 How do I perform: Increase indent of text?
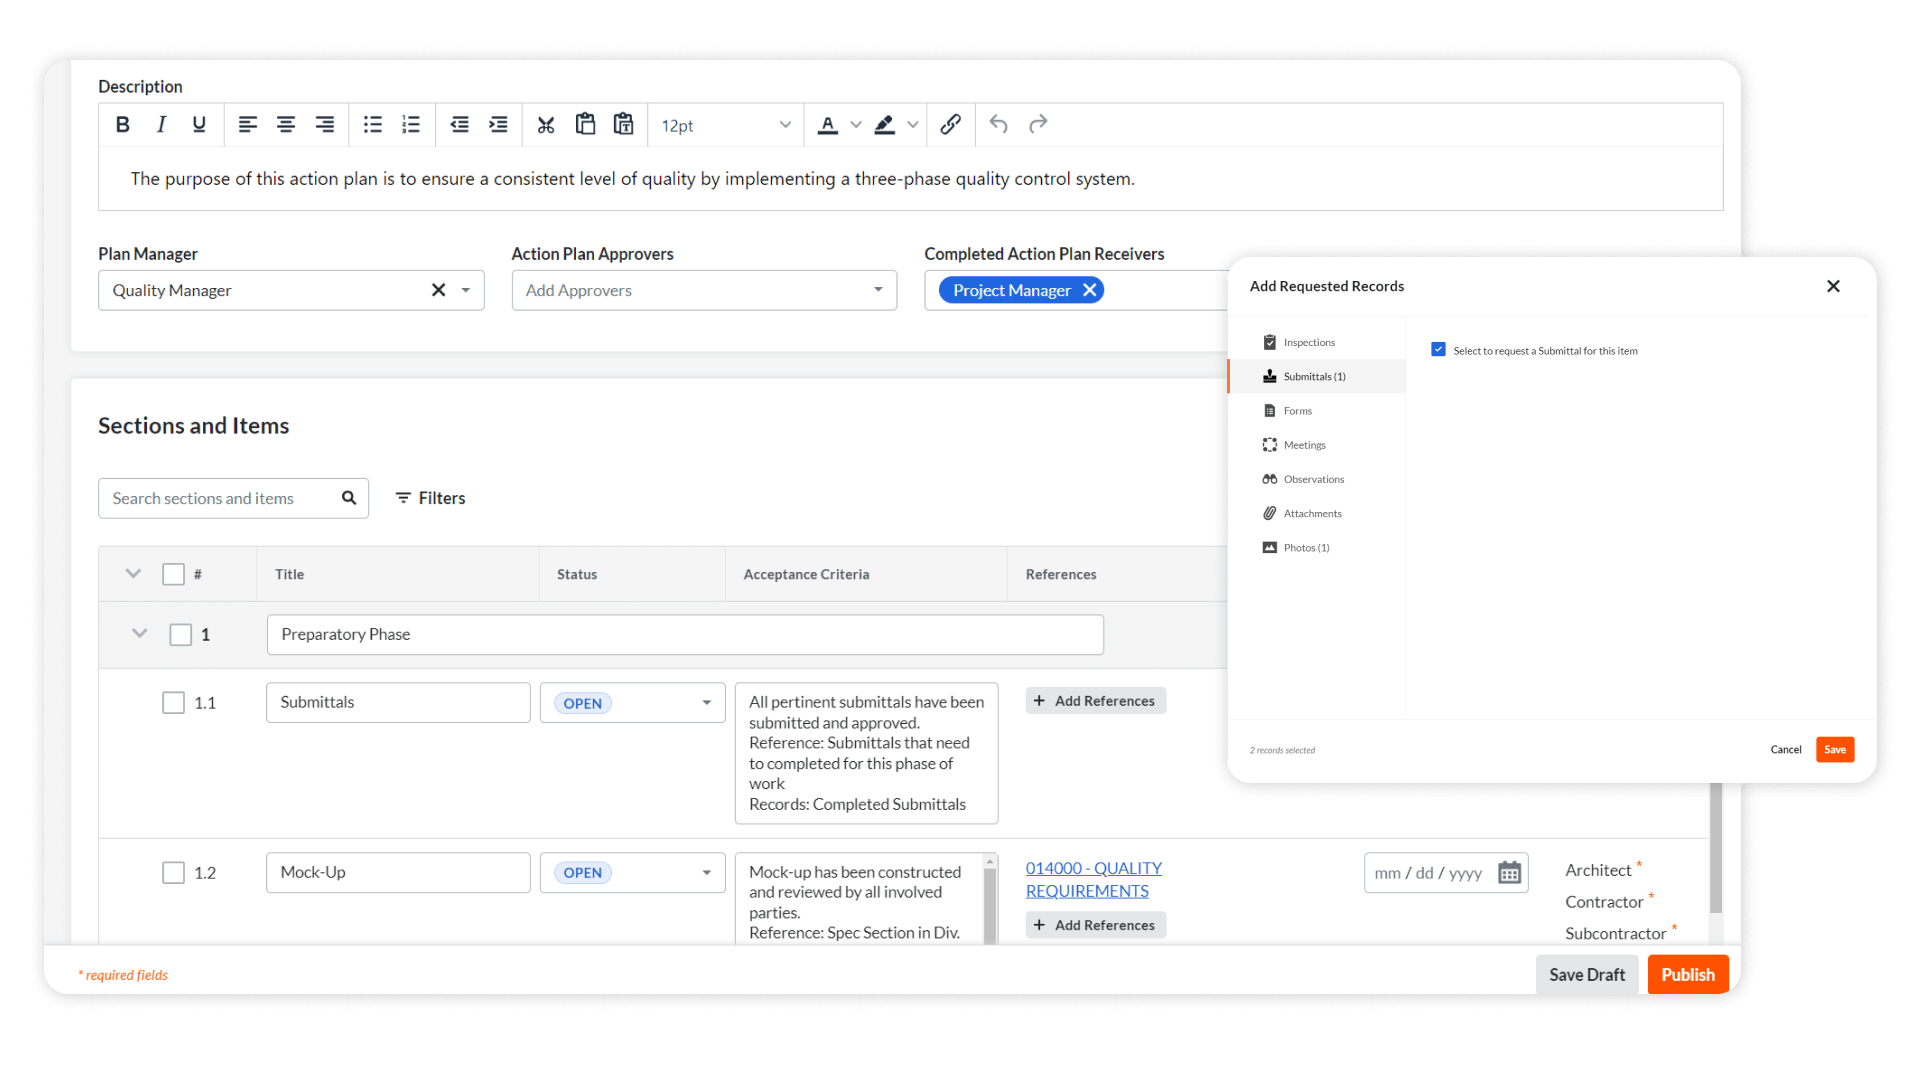click(498, 125)
